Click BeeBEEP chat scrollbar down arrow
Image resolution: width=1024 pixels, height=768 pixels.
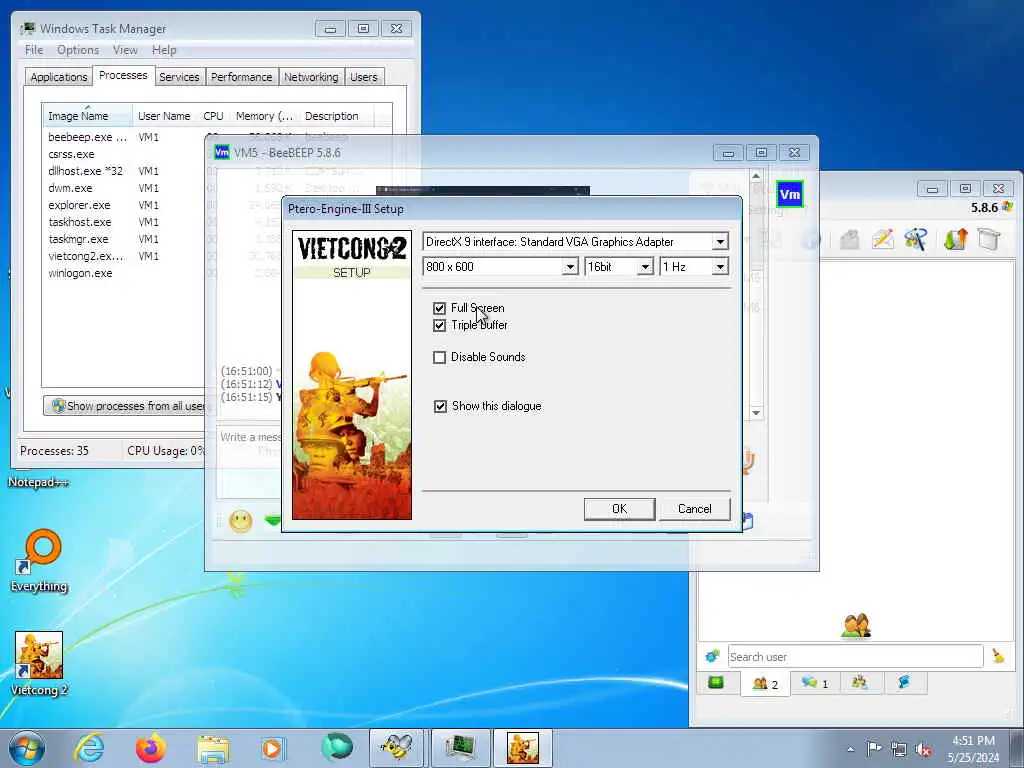[756, 413]
